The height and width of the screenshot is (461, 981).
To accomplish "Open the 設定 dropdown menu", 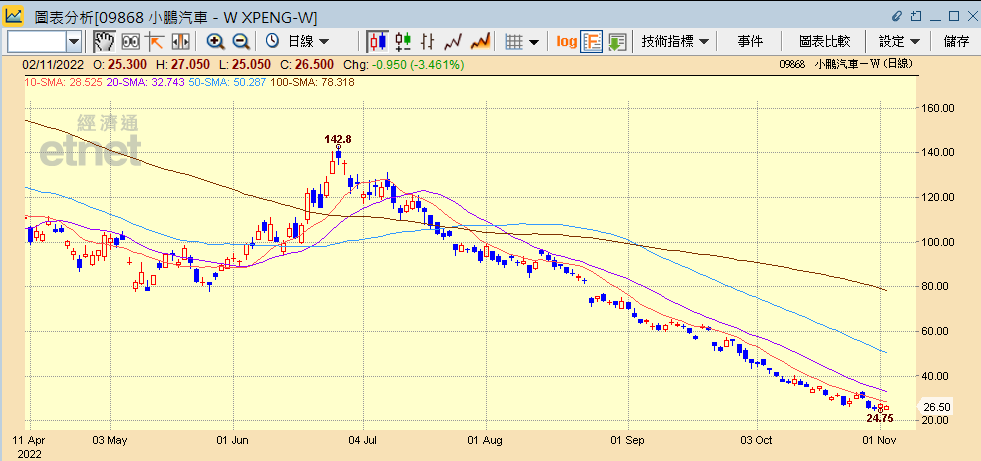I will [x=899, y=42].
